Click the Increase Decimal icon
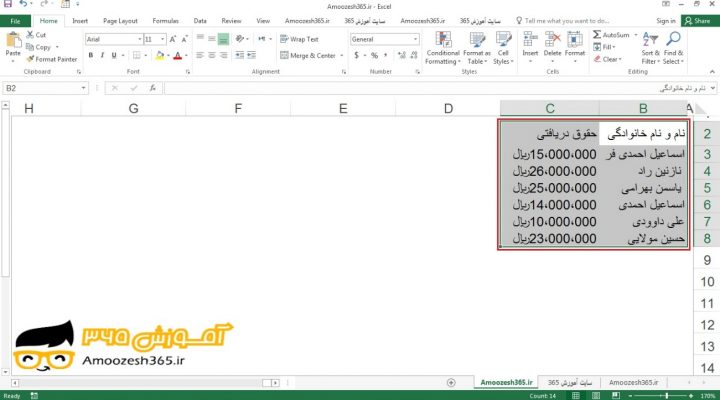Viewport: 720px width, 400px height. pyautogui.click(x=402, y=56)
